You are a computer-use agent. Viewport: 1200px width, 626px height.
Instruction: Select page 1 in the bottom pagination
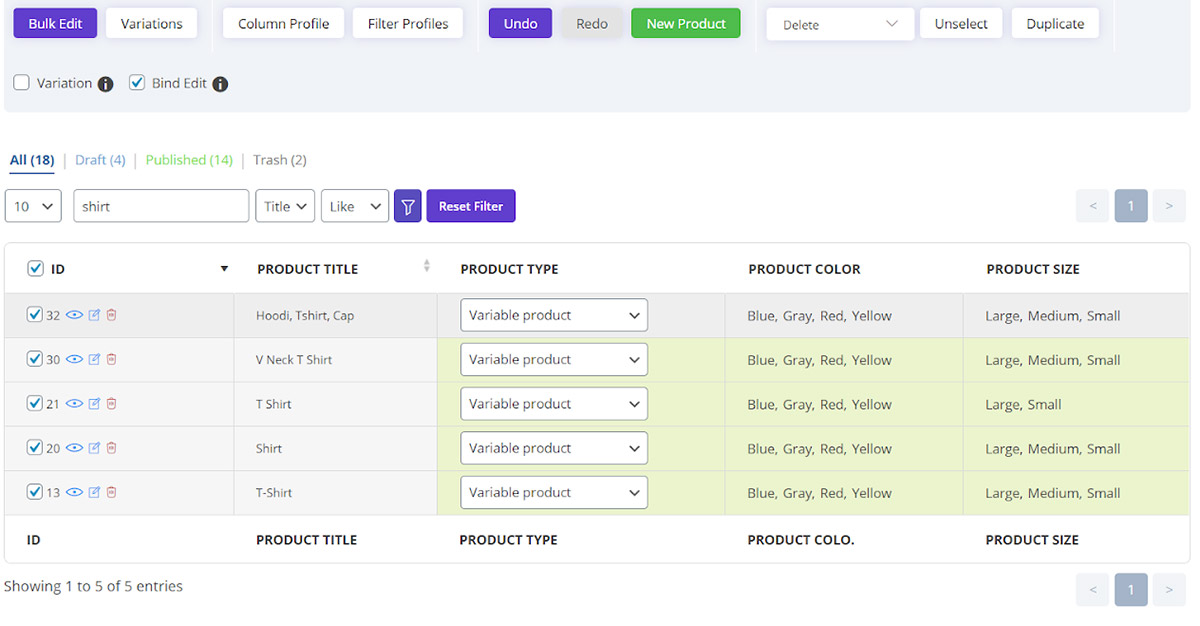point(1131,590)
